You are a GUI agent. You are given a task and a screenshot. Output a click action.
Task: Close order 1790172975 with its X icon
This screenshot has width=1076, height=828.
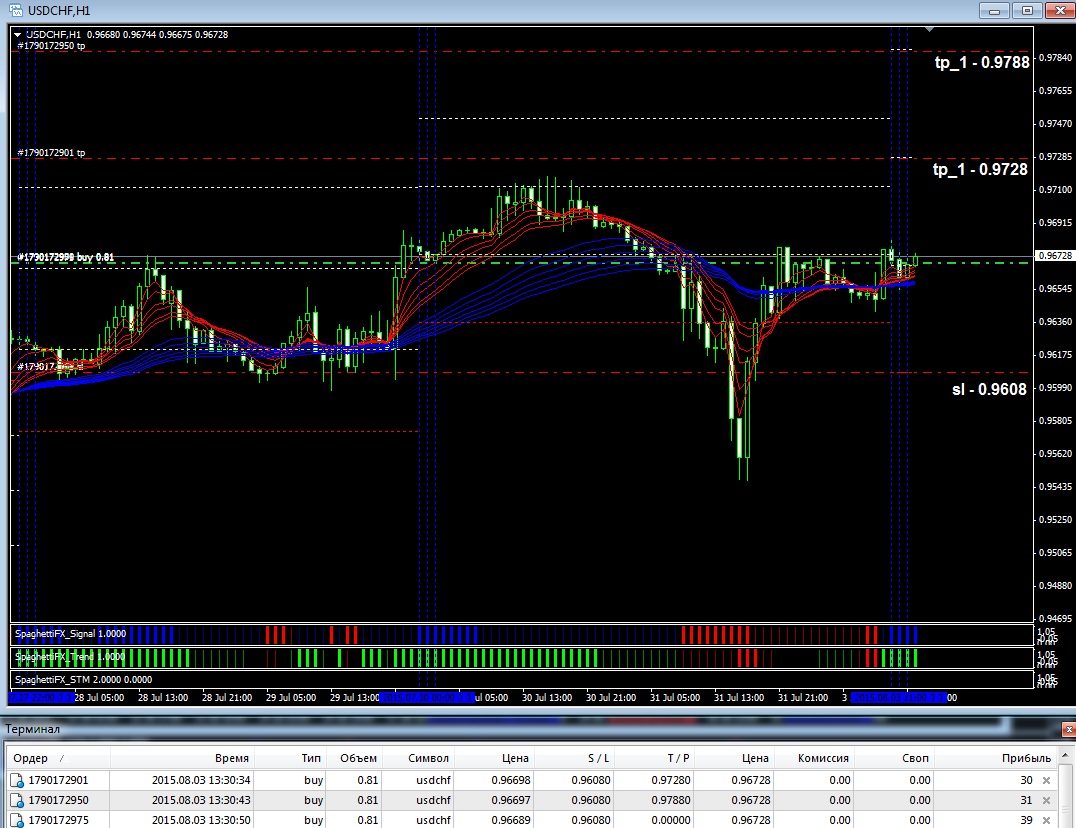click(x=1047, y=820)
